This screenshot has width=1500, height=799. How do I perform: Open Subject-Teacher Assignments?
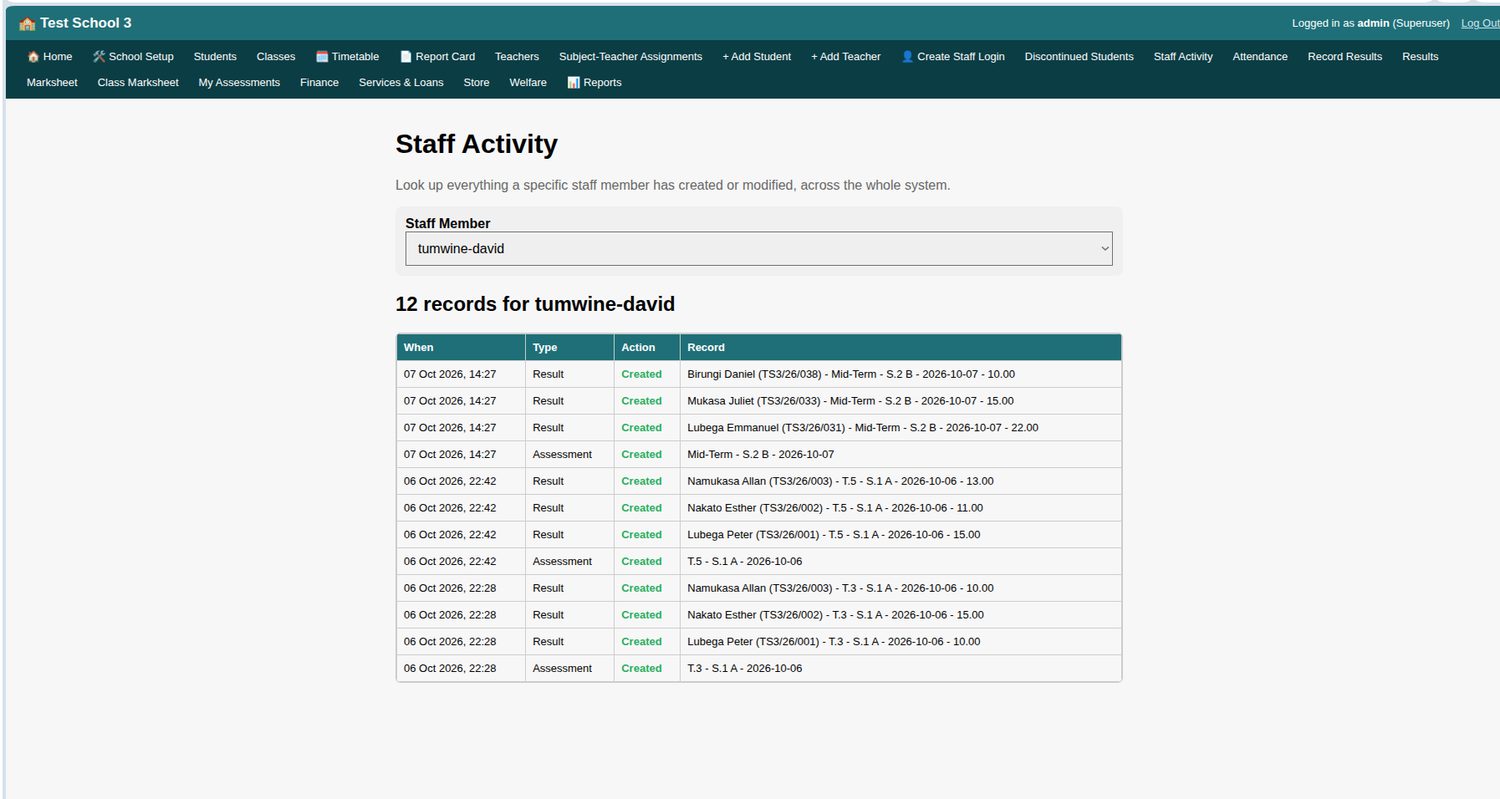pyautogui.click(x=630, y=57)
